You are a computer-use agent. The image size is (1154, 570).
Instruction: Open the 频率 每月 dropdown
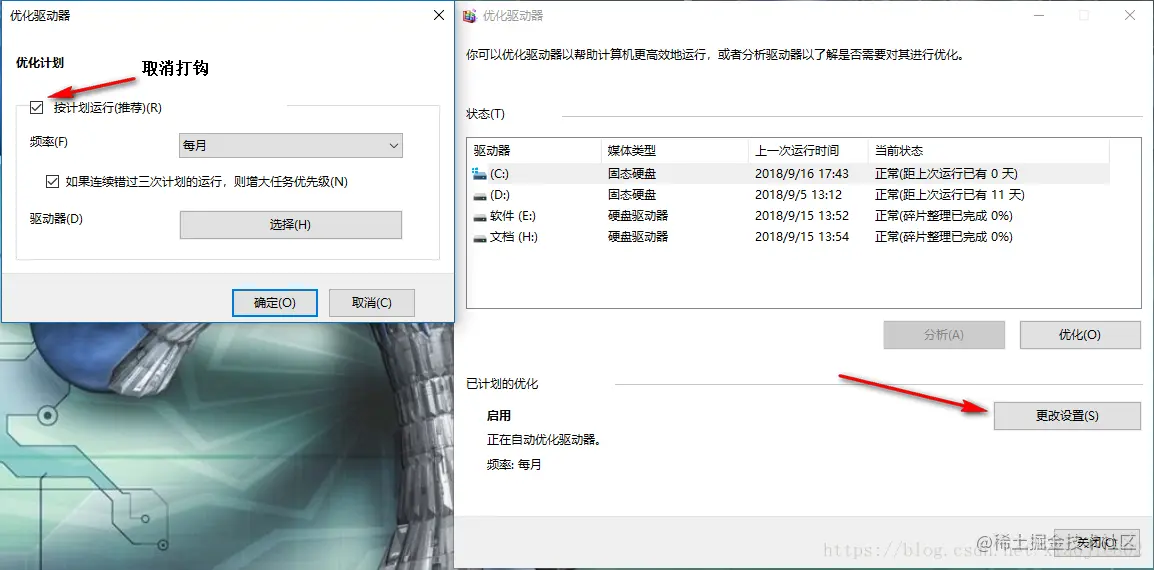pos(291,146)
